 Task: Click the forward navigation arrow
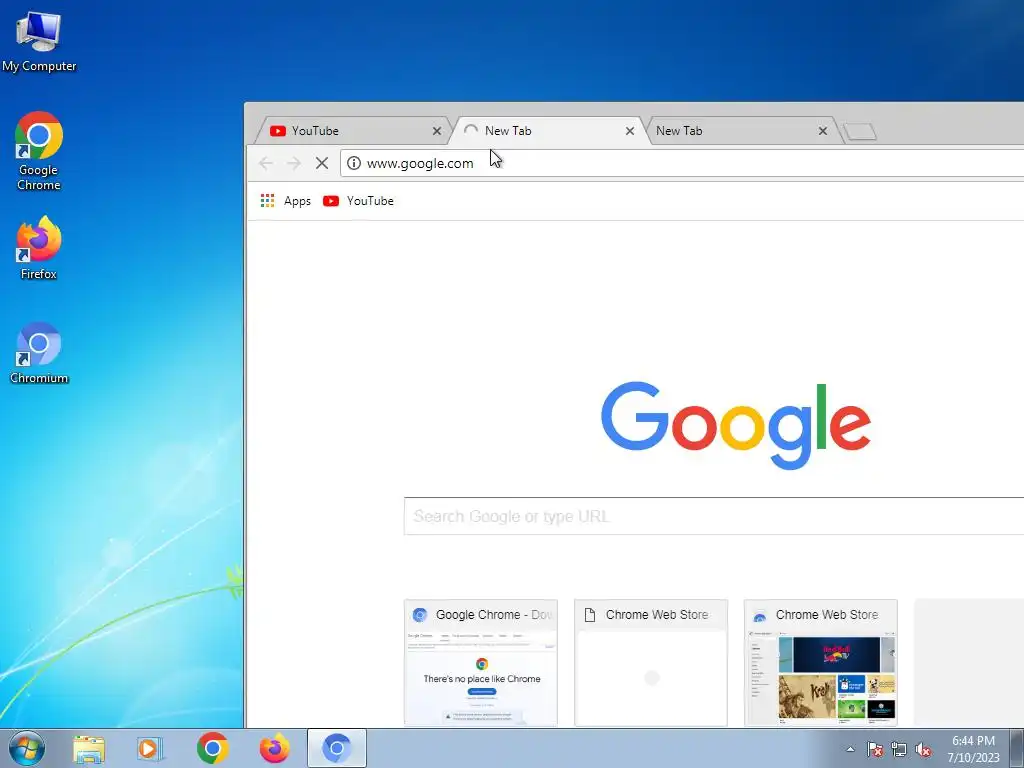[294, 163]
